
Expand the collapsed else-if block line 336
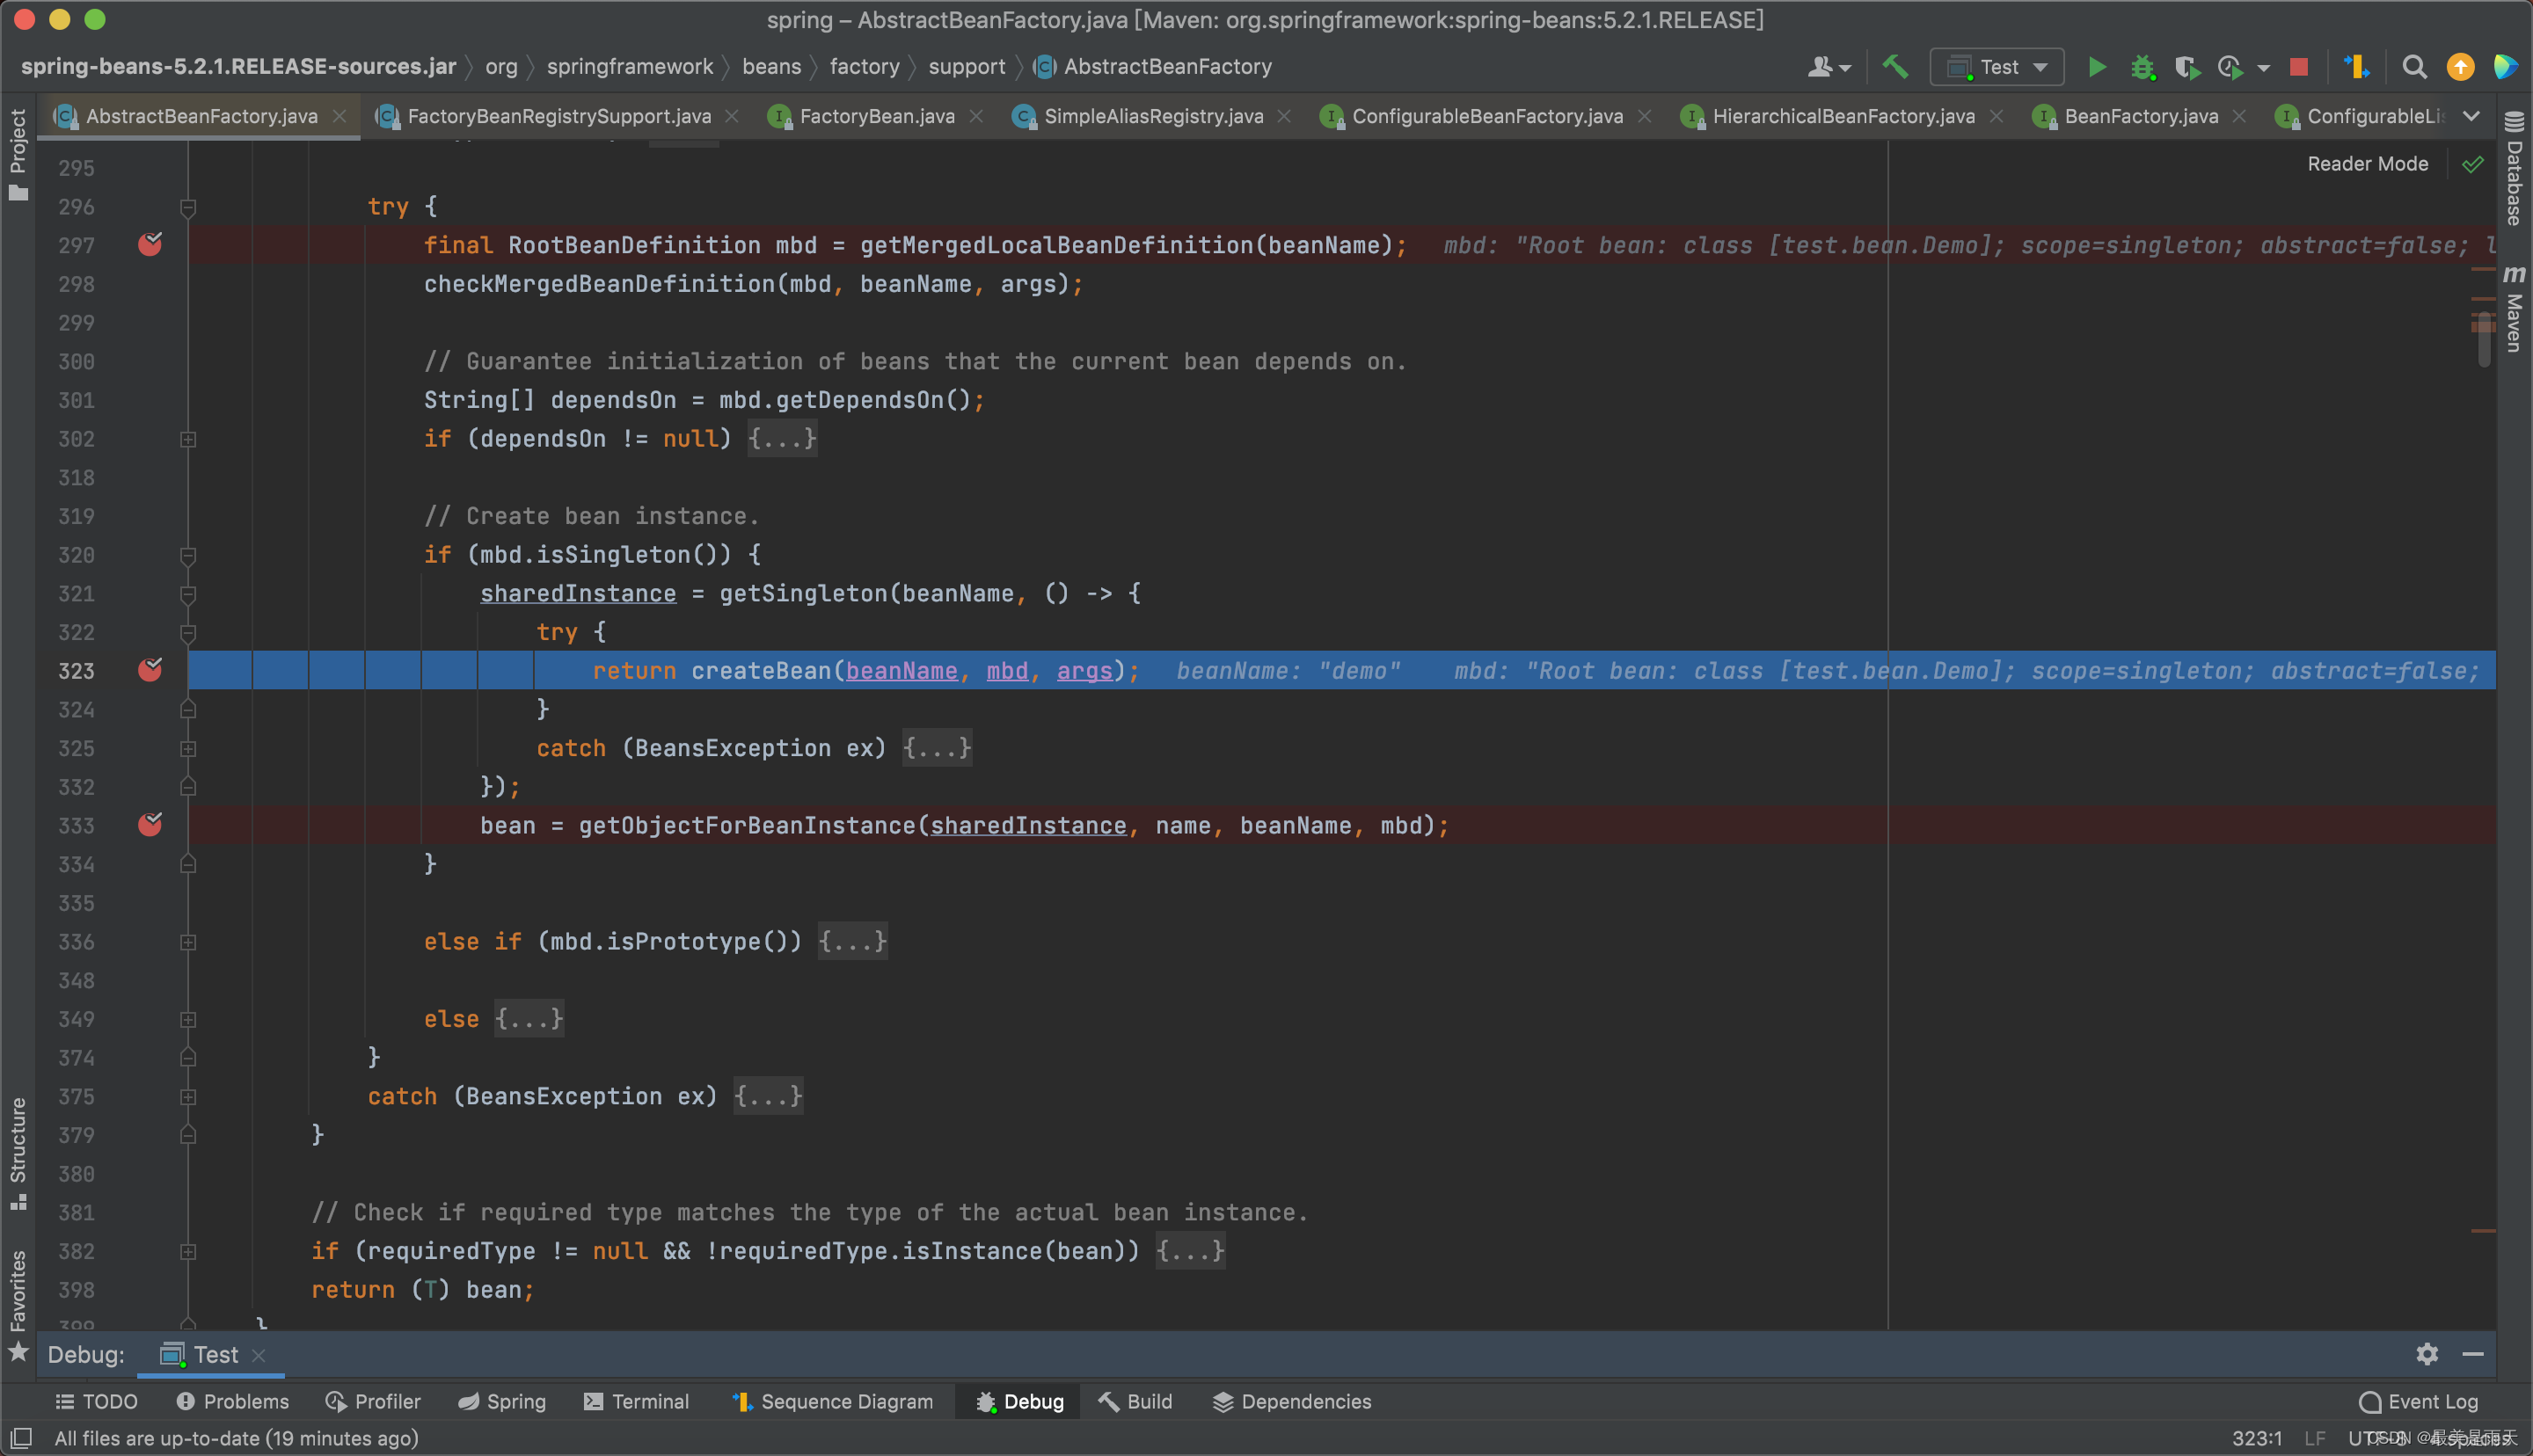(x=190, y=941)
